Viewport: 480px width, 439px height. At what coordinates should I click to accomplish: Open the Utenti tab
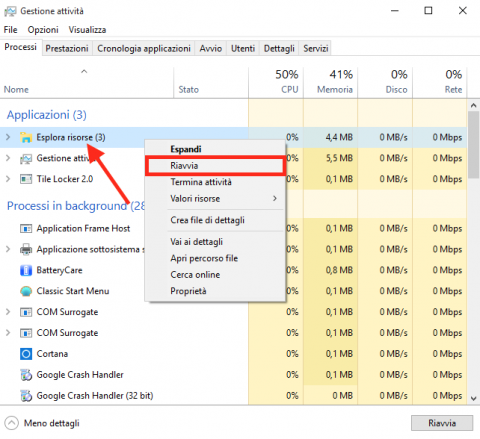point(243,49)
